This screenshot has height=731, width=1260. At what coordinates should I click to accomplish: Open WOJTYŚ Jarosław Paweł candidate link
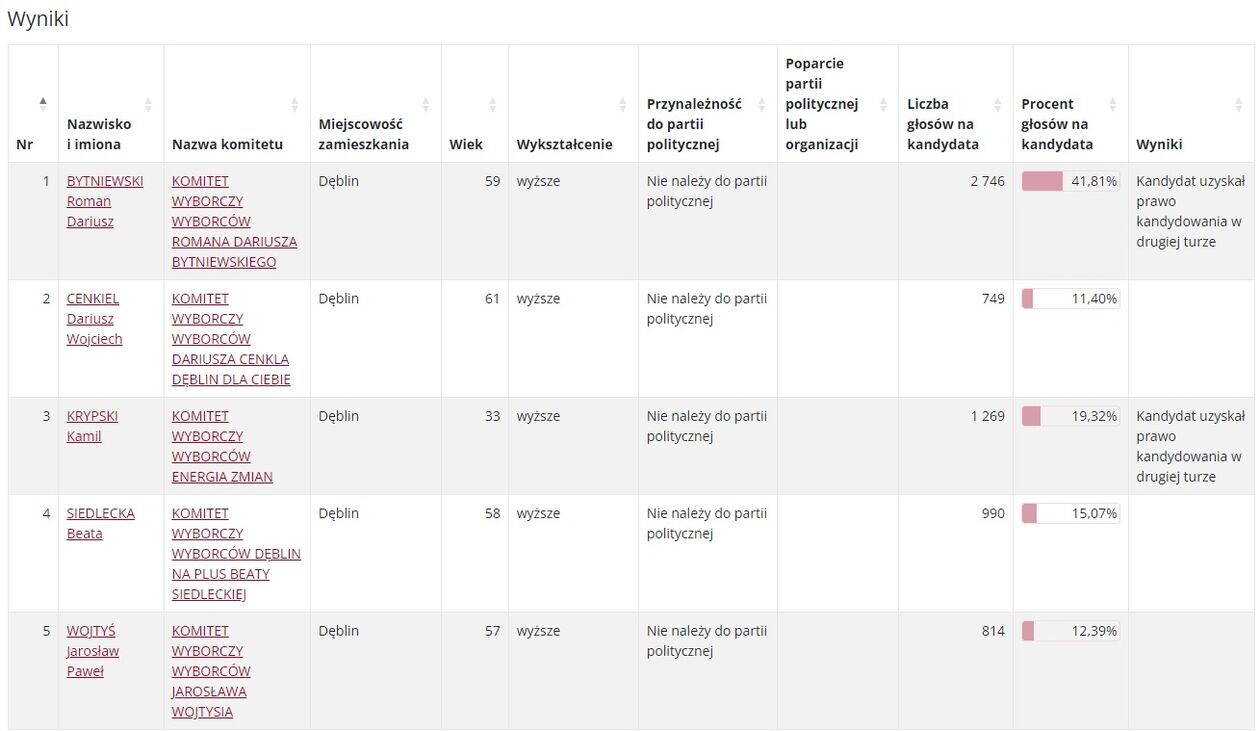click(x=92, y=651)
